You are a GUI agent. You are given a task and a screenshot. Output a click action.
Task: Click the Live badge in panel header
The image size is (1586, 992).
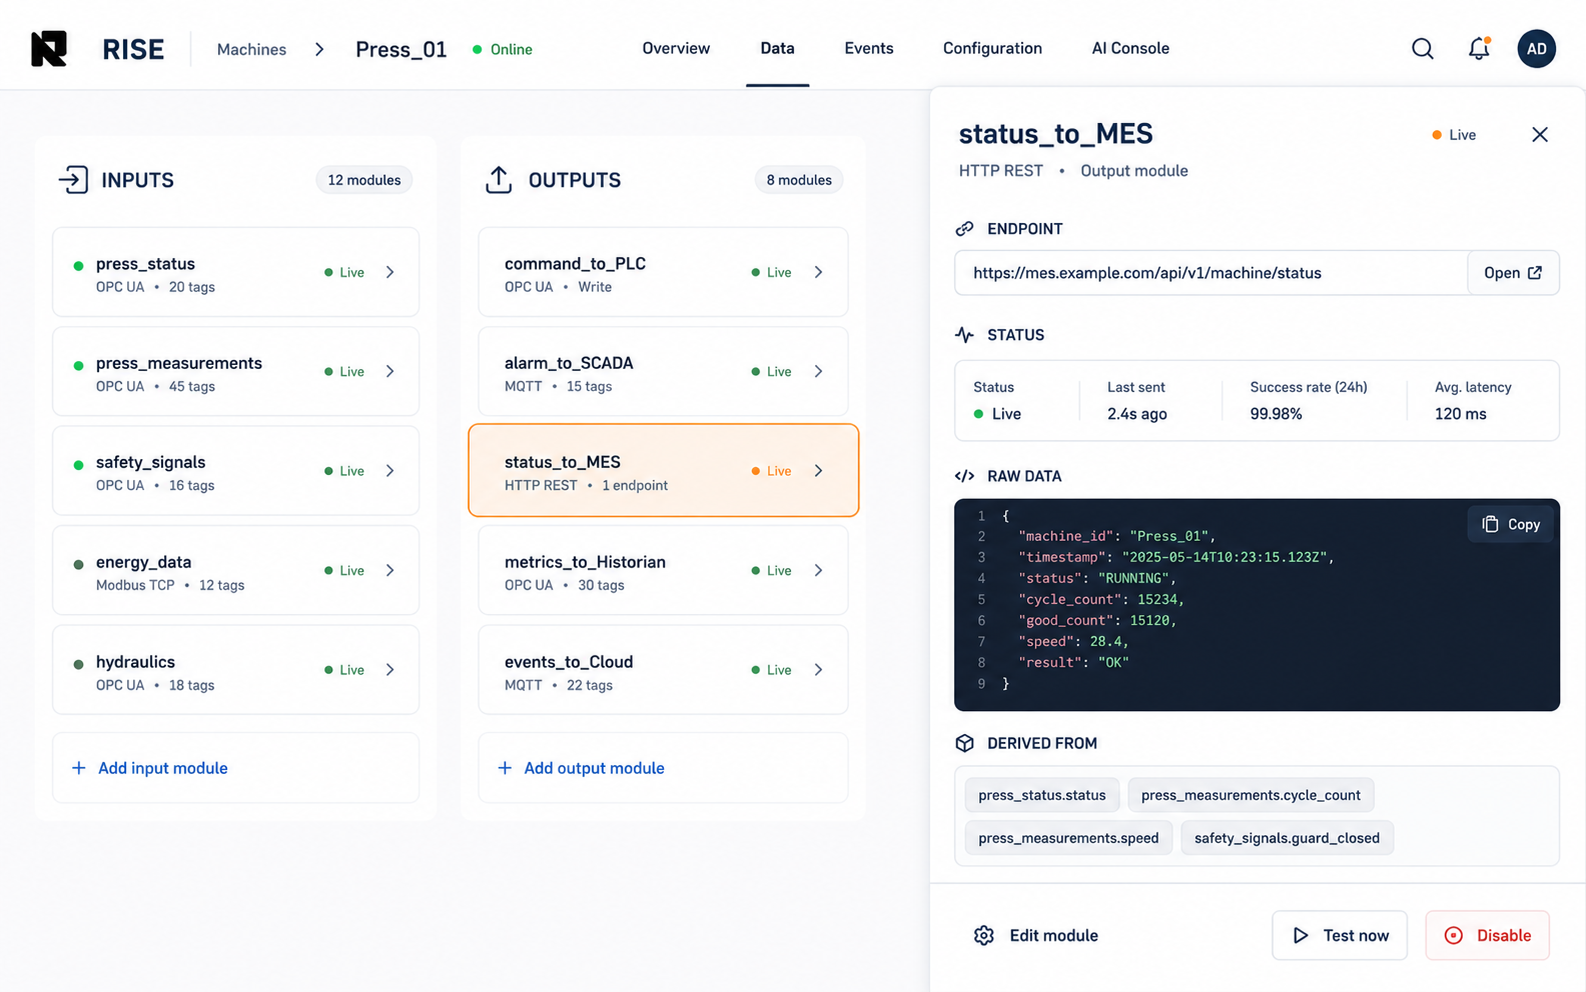click(1454, 135)
